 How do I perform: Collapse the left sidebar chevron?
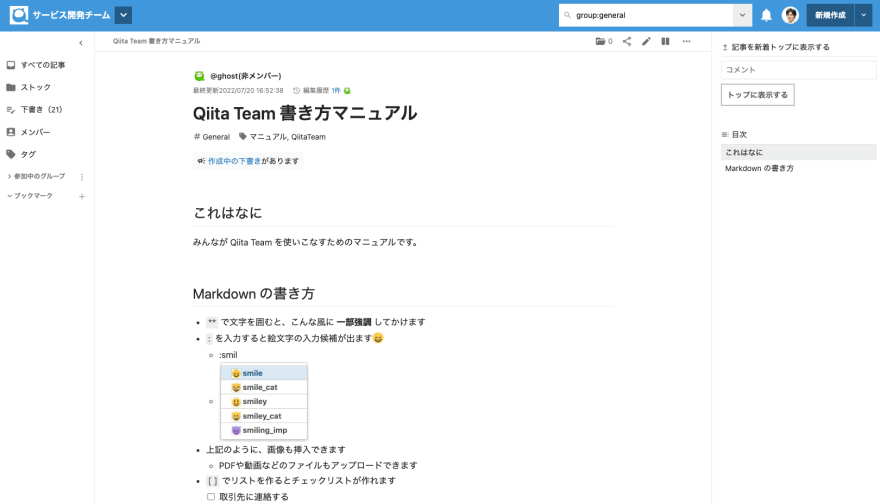(81, 43)
